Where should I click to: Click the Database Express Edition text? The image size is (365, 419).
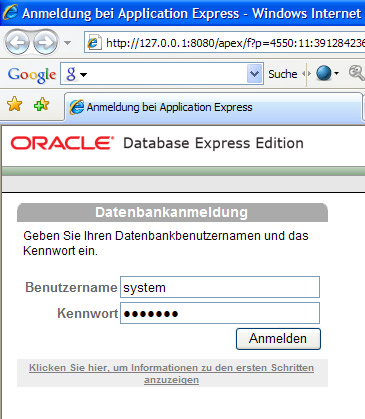click(213, 143)
